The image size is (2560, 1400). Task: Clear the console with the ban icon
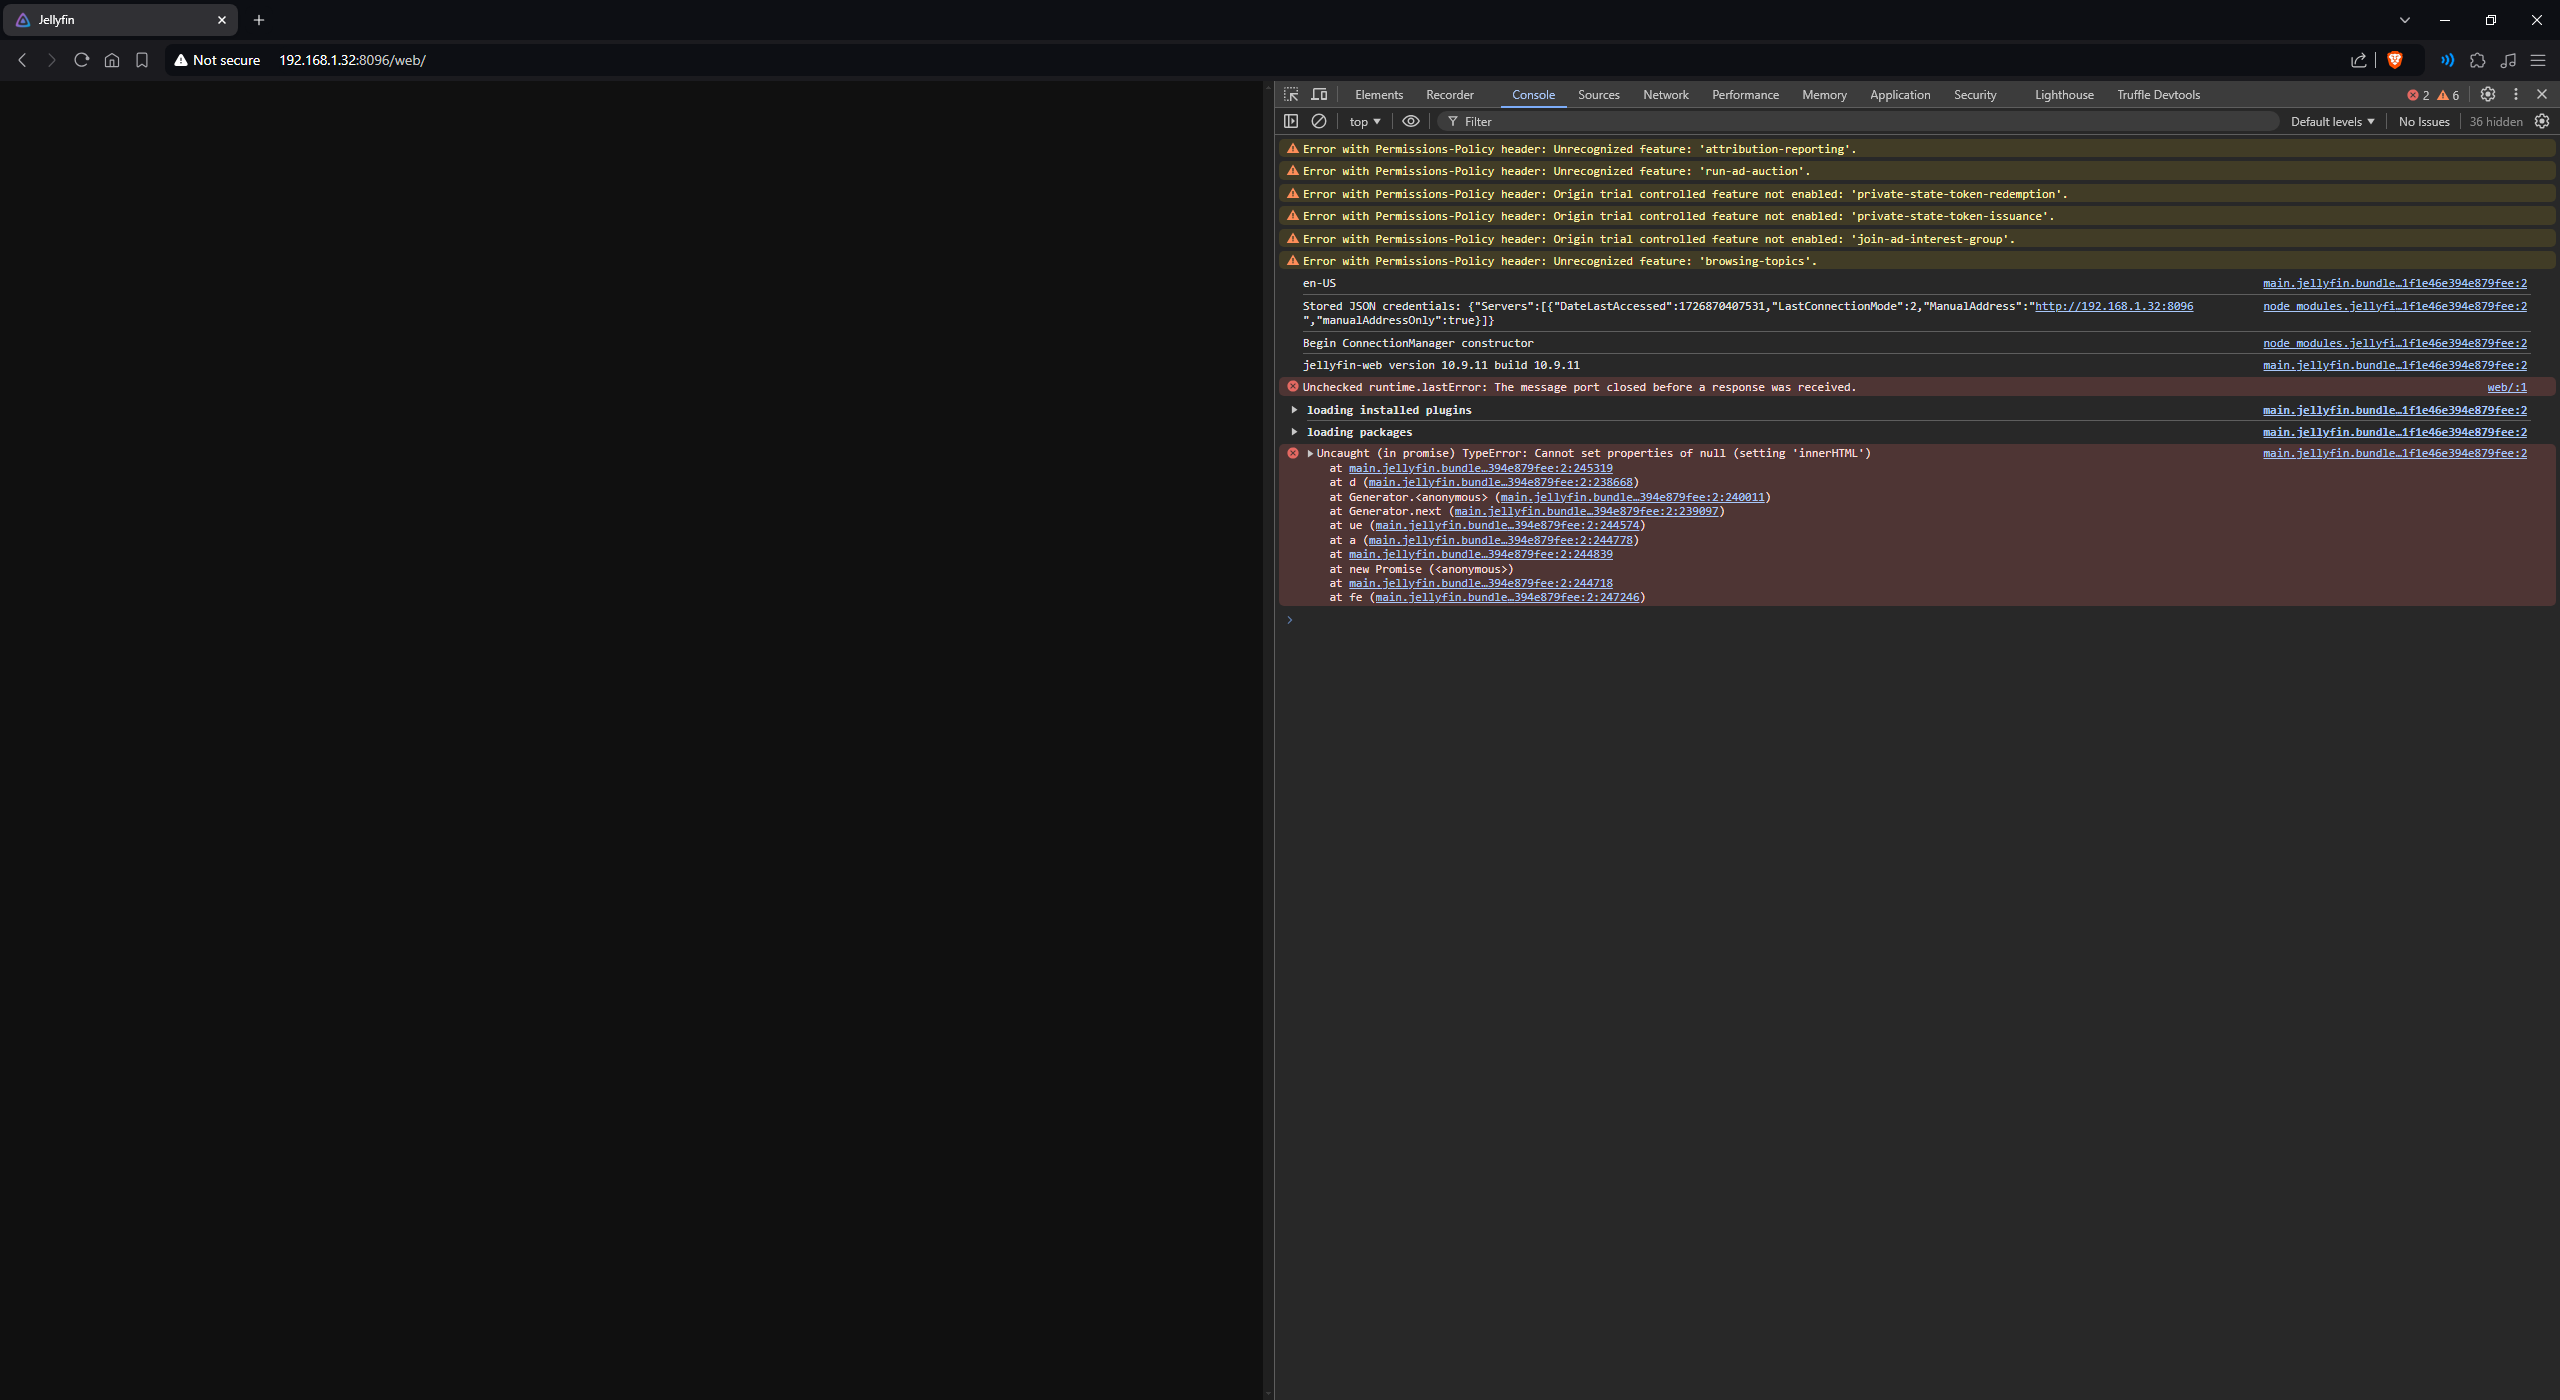pos(1319,121)
